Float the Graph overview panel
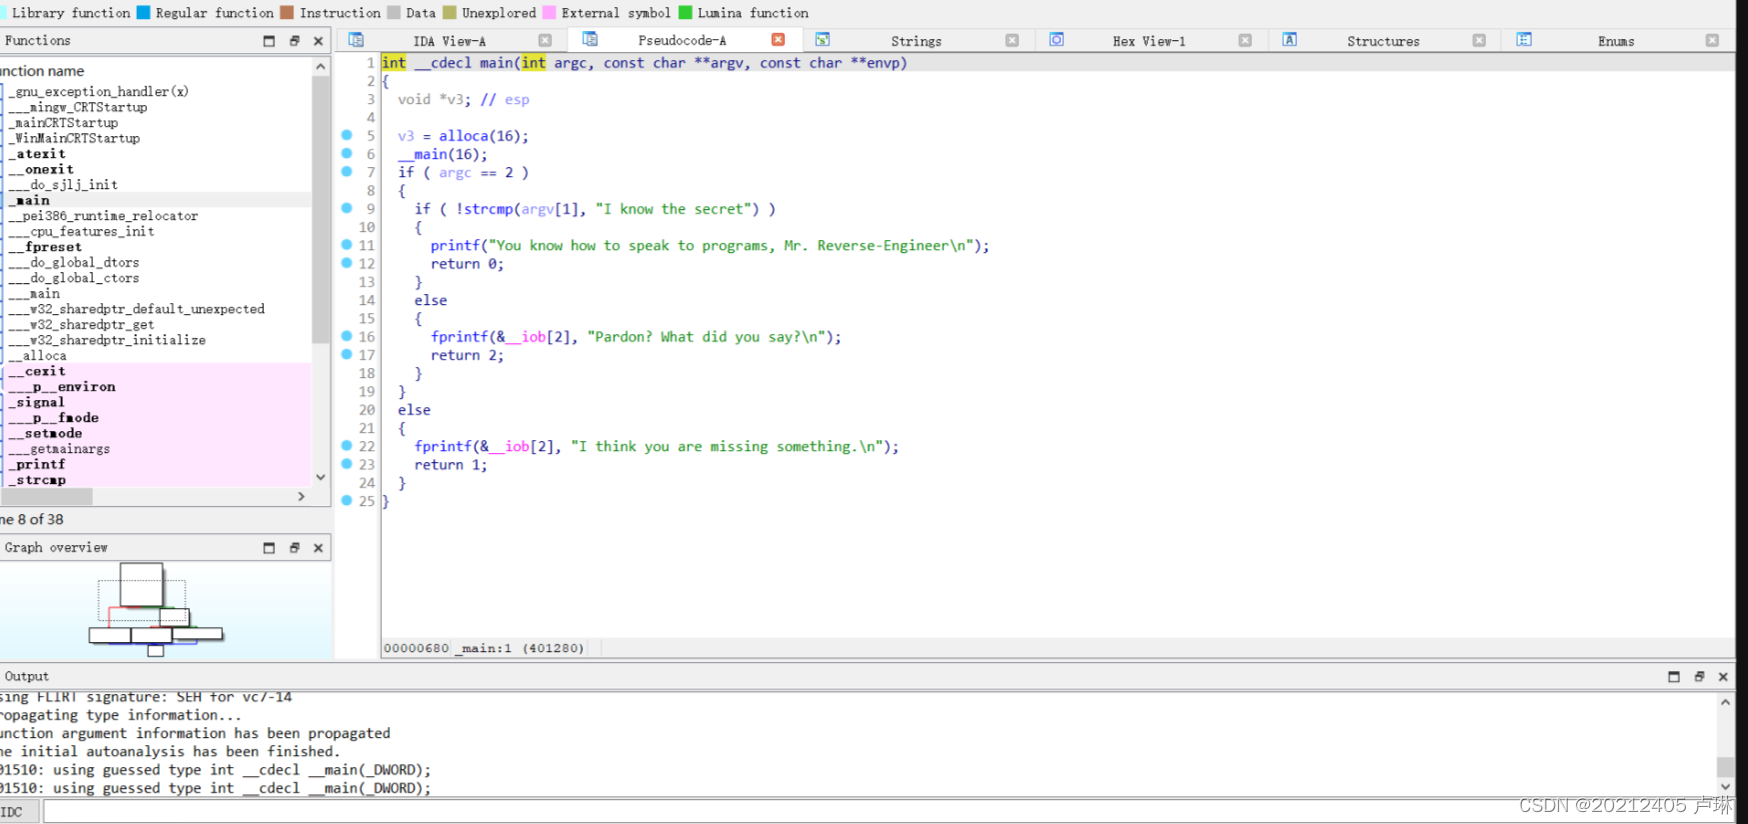The height and width of the screenshot is (824, 1748). [294, 548]
